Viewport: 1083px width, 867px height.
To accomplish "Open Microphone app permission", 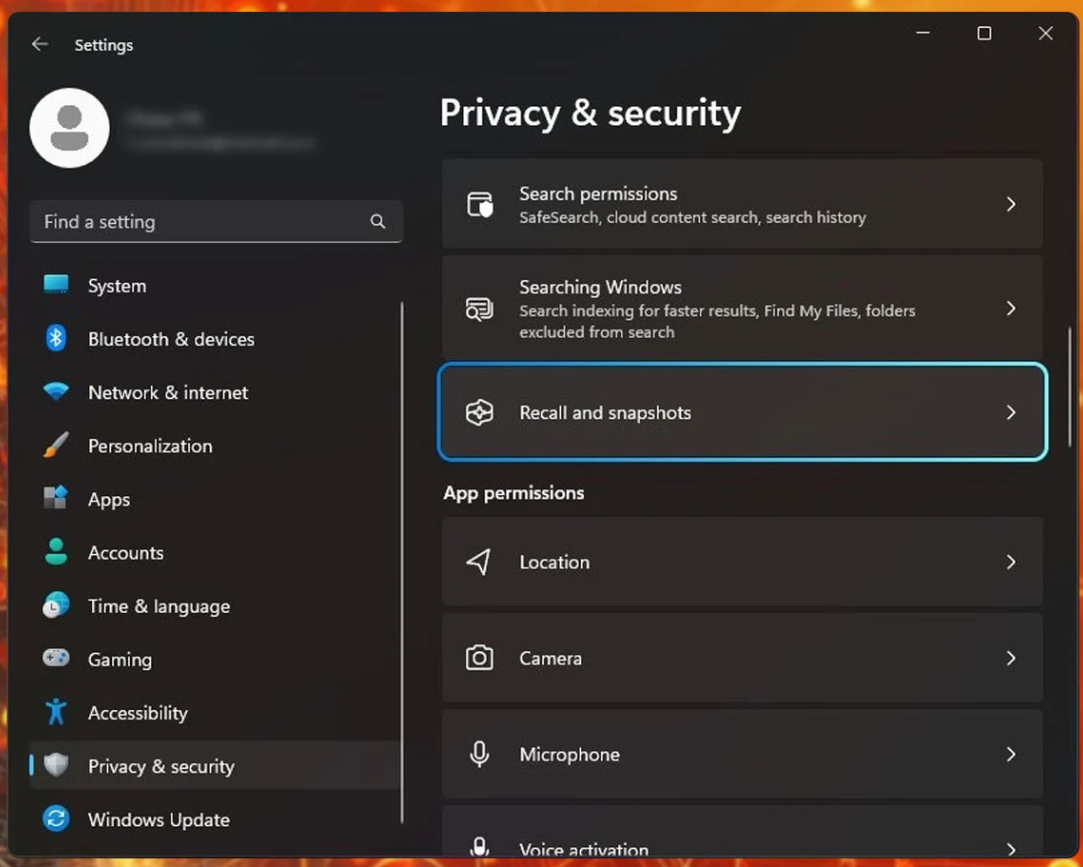I will point(742,754).
